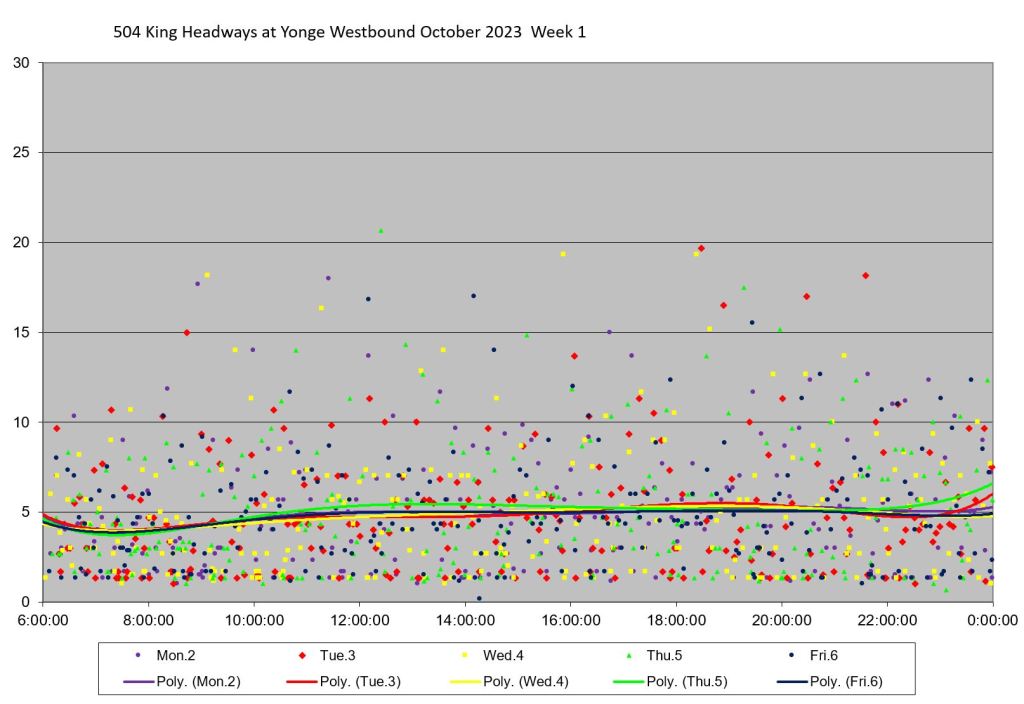Click the Fri.6 point near zero at 14:15
This screenshot has height=704, width=1024.
click(x=479, y=598)
